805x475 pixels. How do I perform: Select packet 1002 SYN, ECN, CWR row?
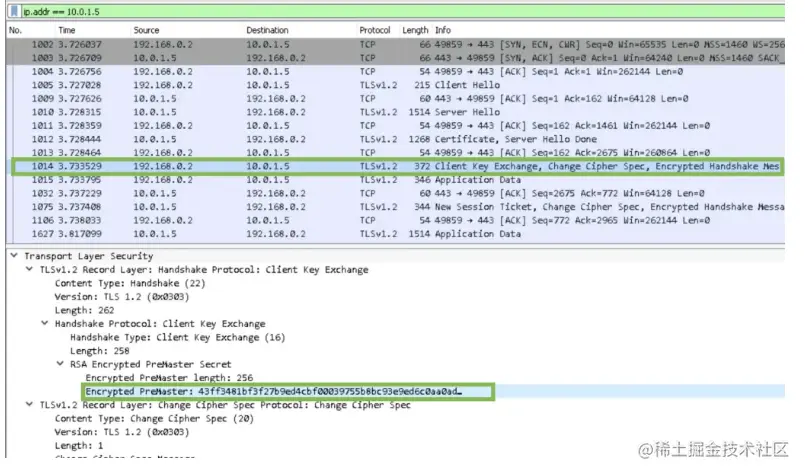pos(395,45)
